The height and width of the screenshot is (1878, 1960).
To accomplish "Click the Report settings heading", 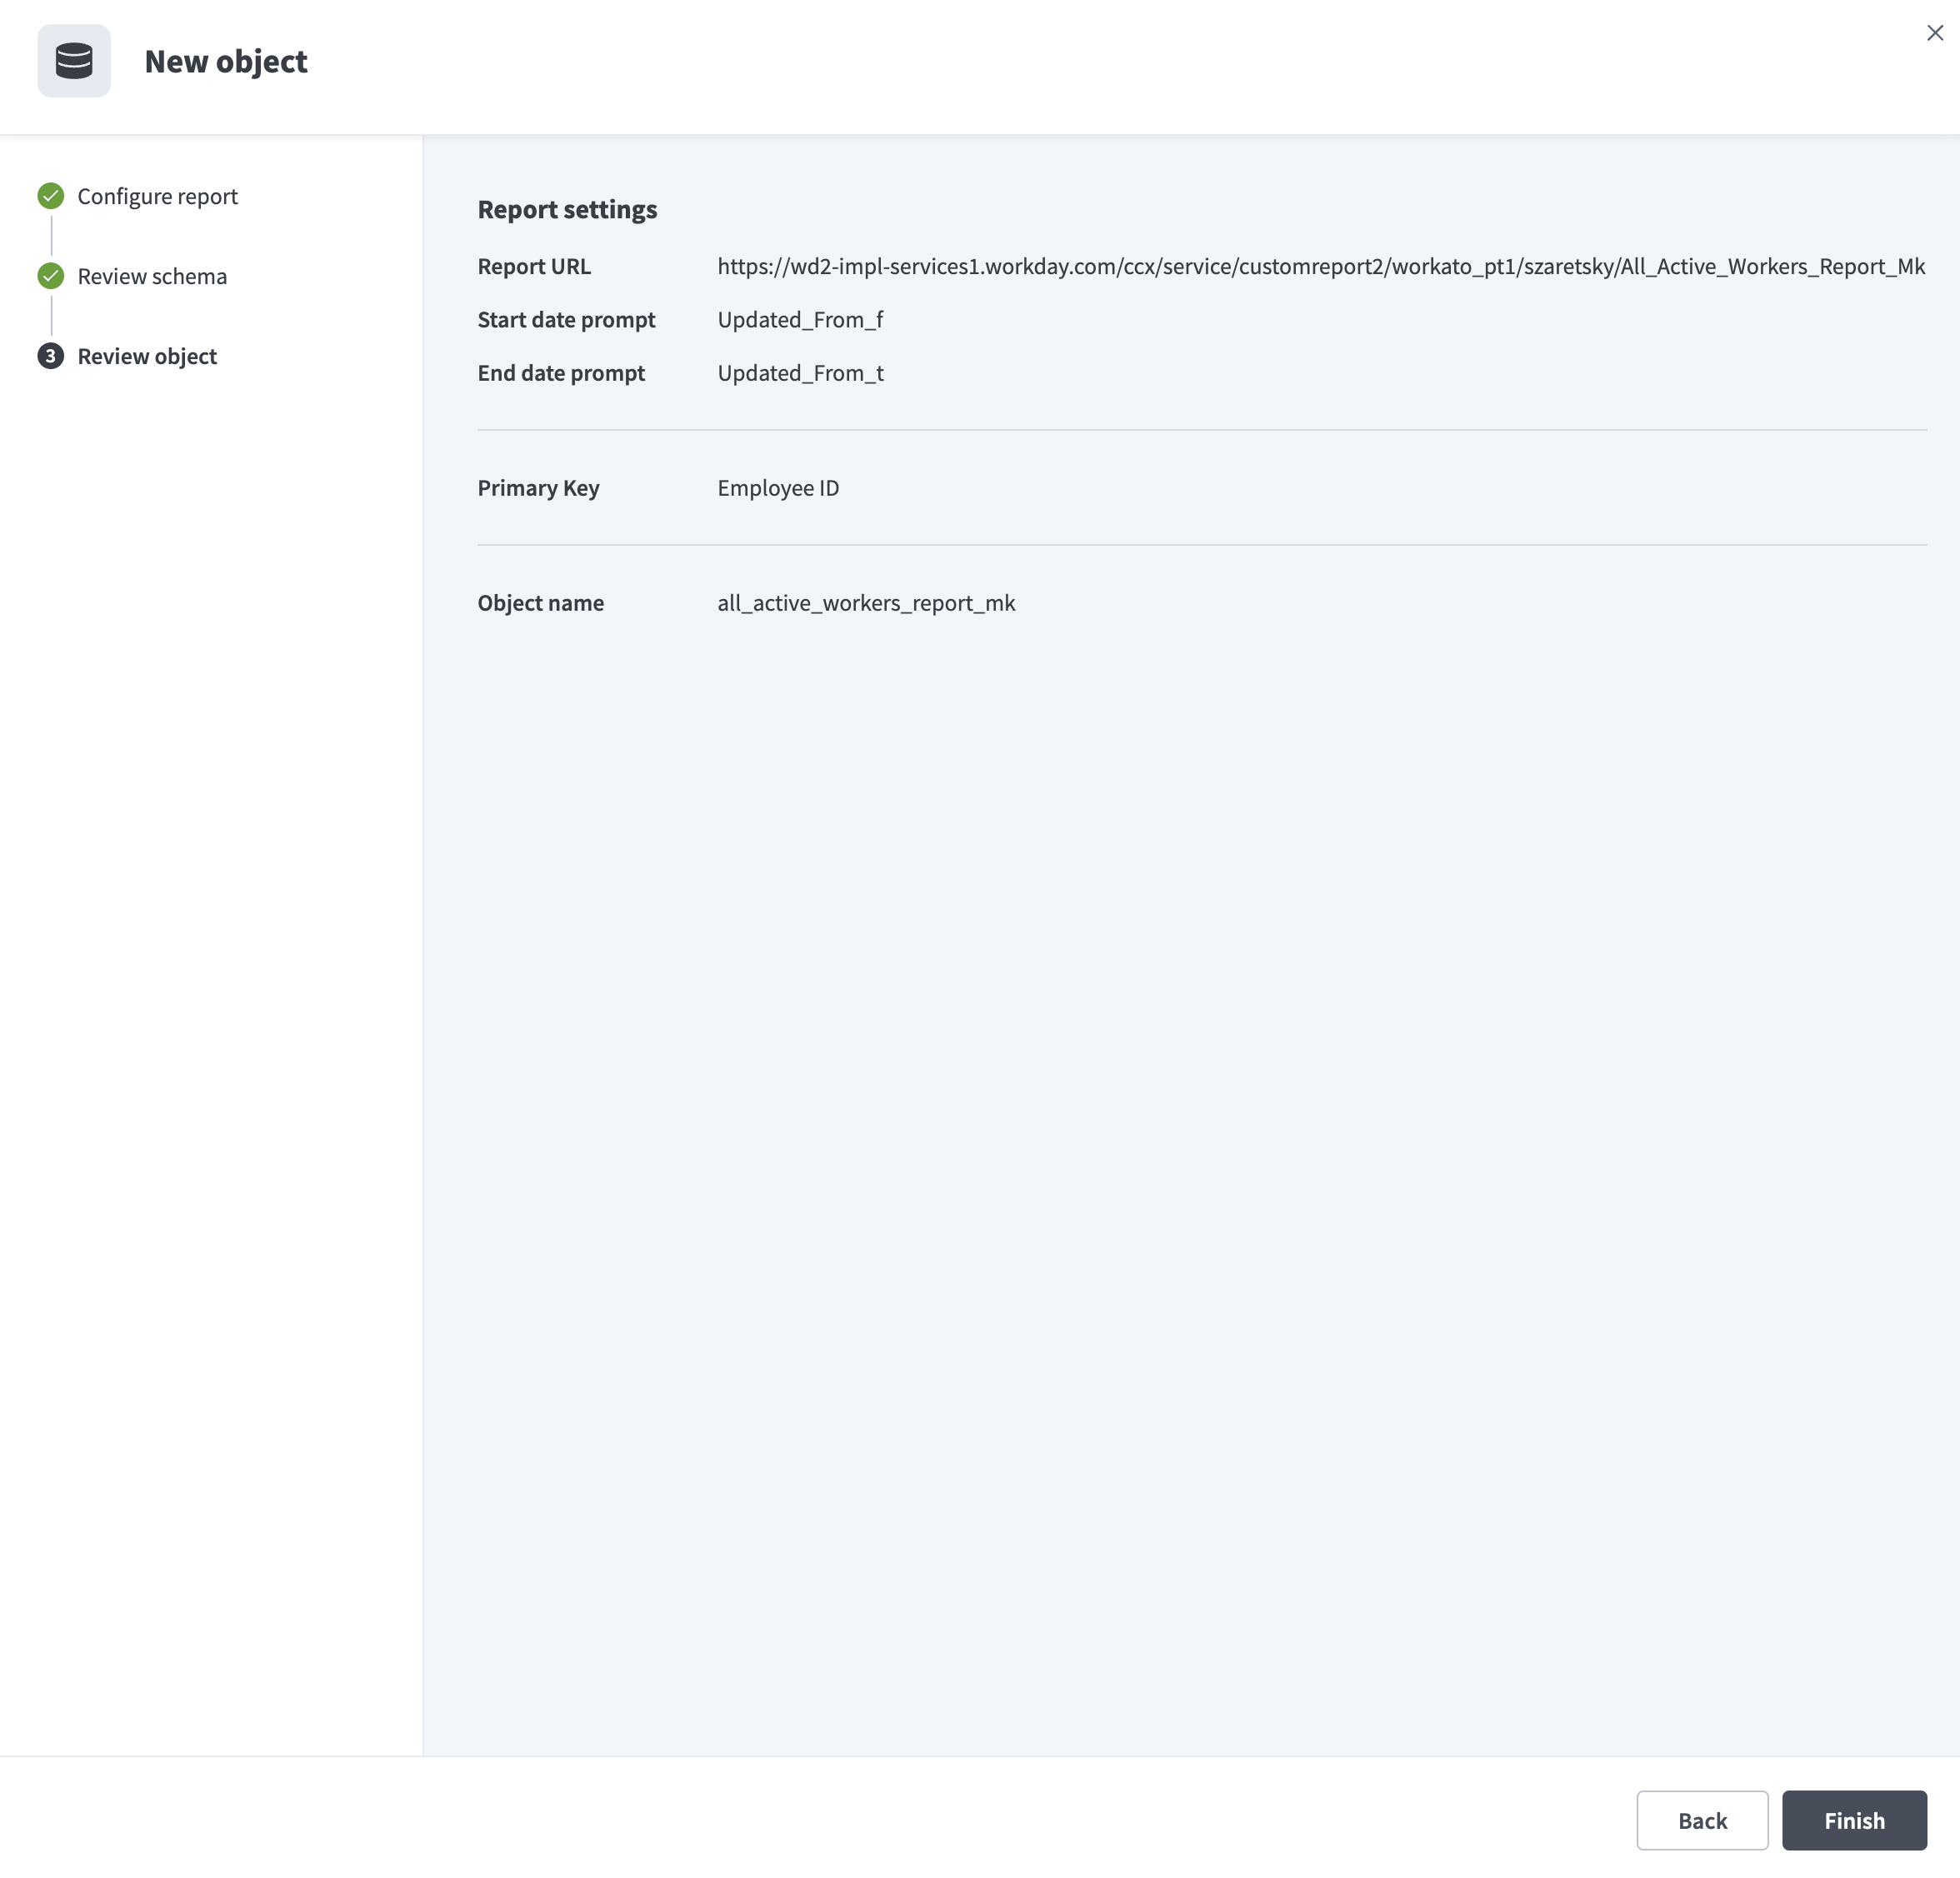I will (x=567, y=209).
